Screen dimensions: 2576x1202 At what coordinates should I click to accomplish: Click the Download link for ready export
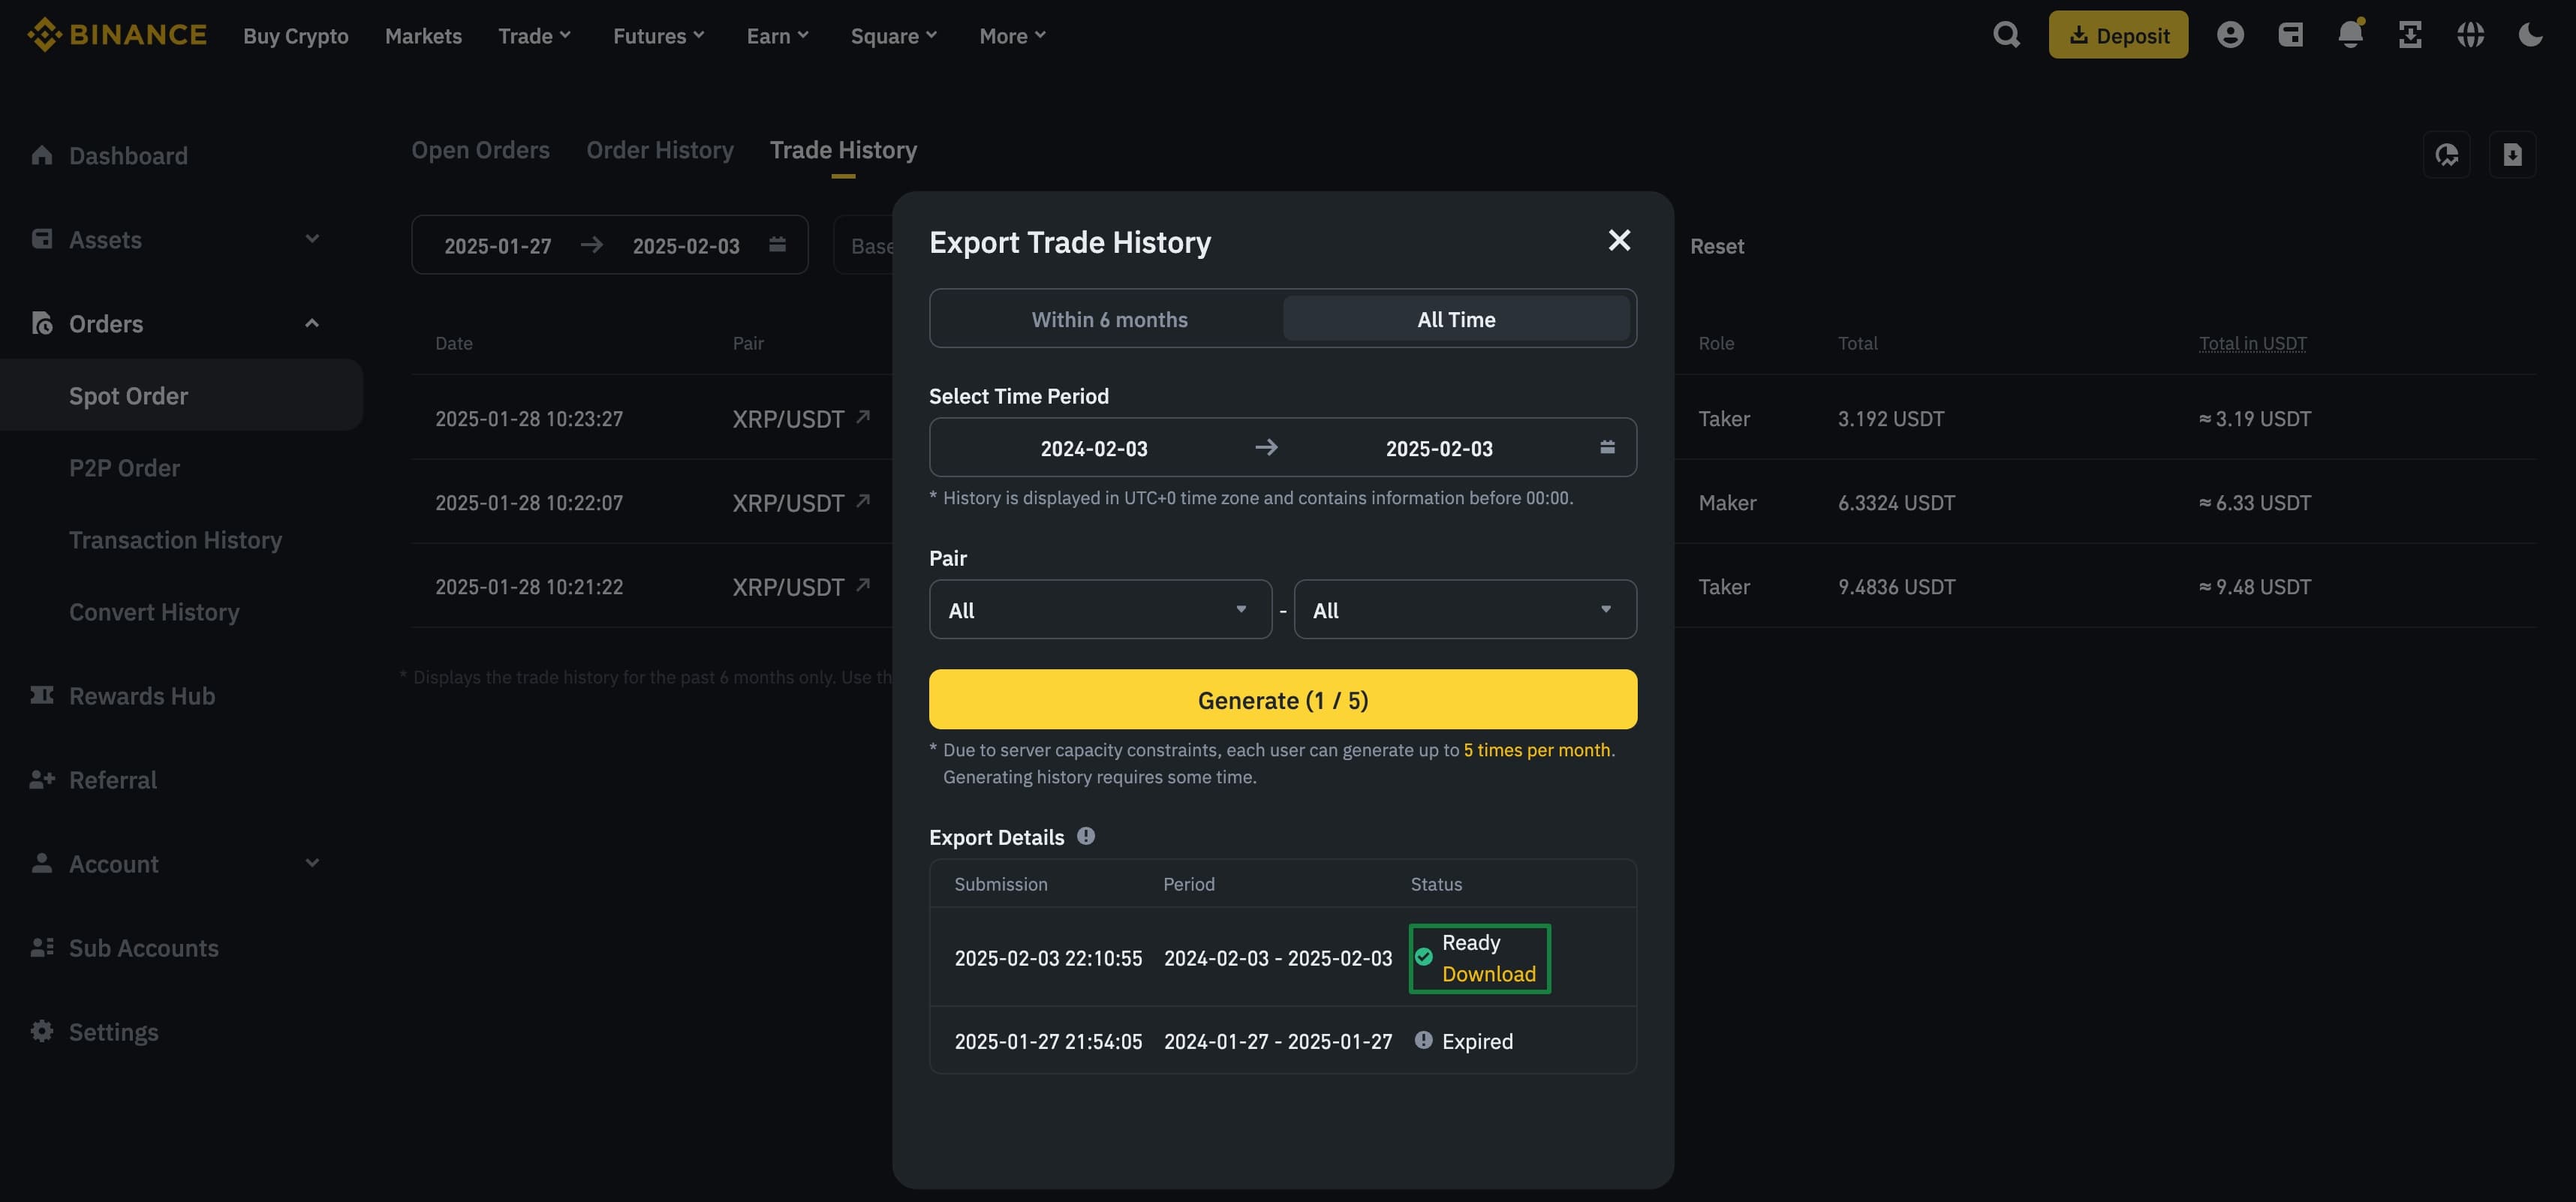pyautogui.click(x=1488, y=973)
